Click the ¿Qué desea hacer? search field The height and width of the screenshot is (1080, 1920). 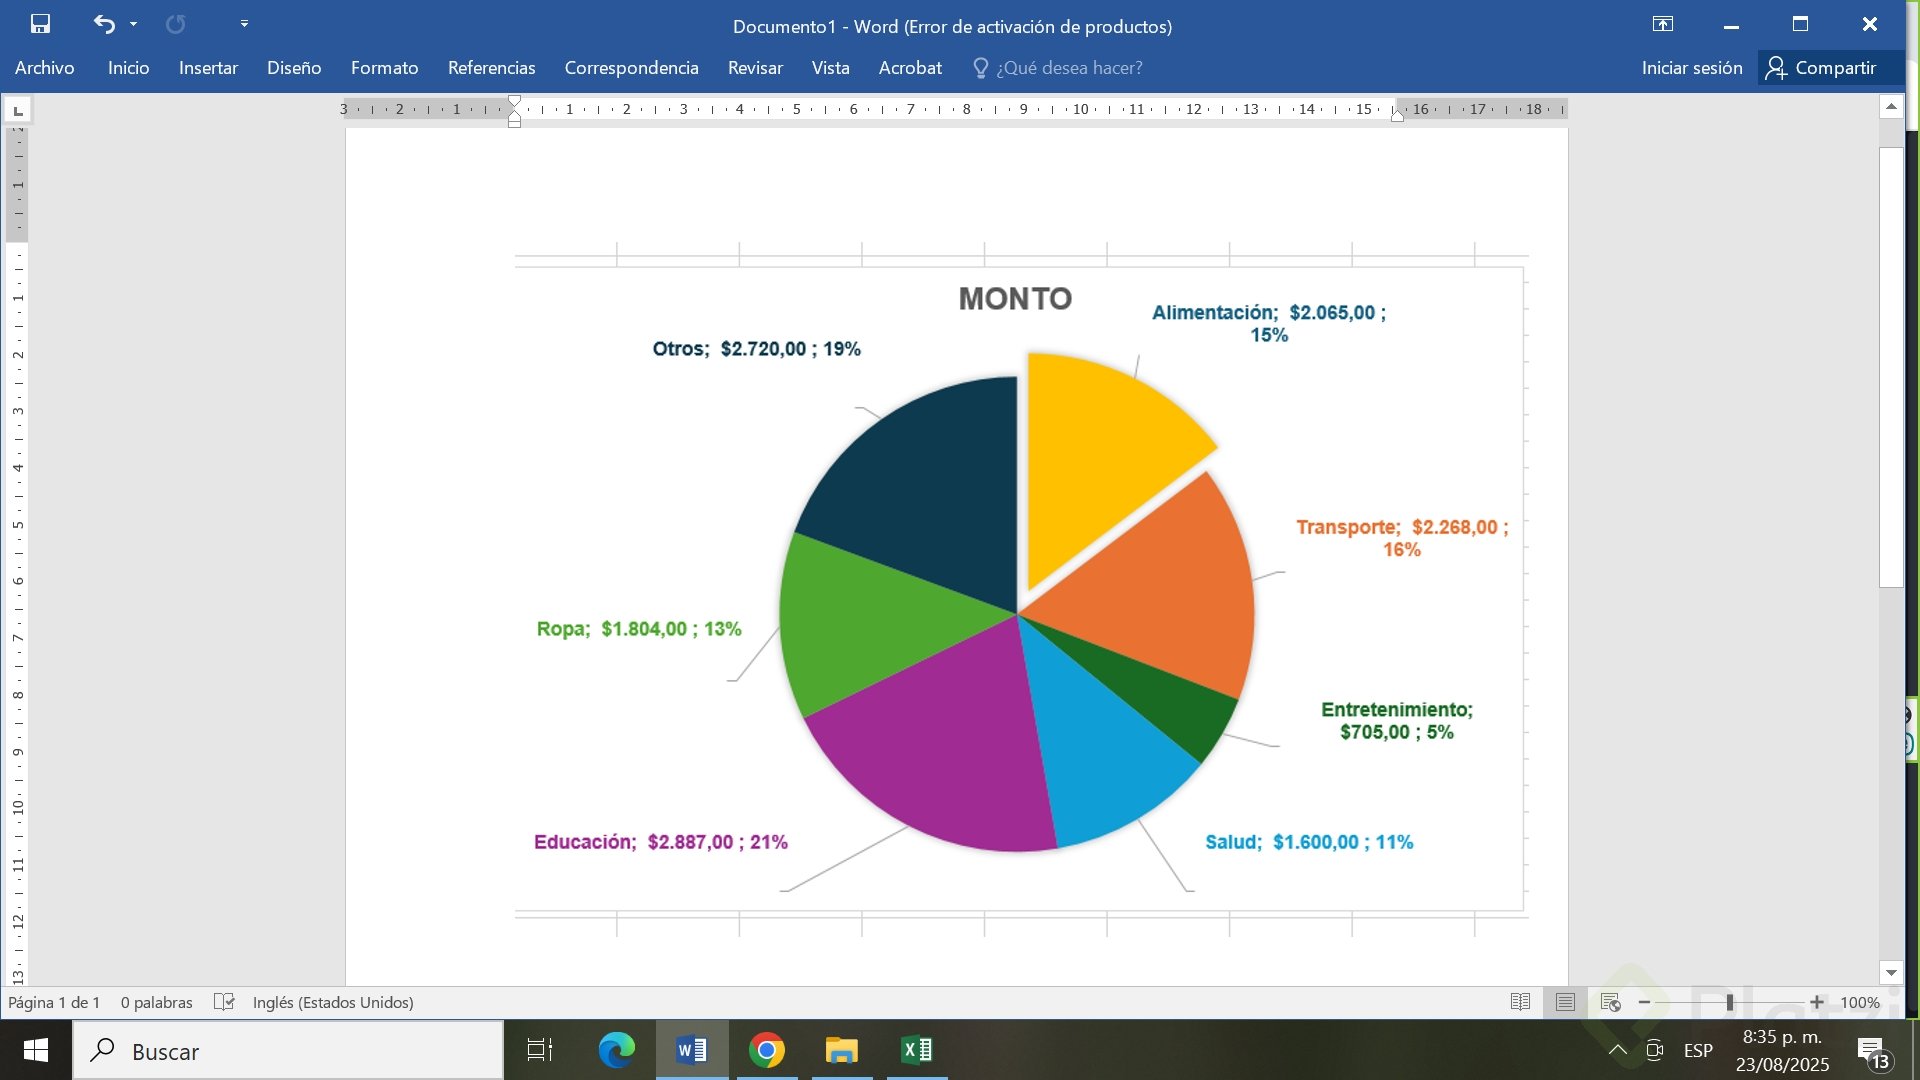(1068, 68)
